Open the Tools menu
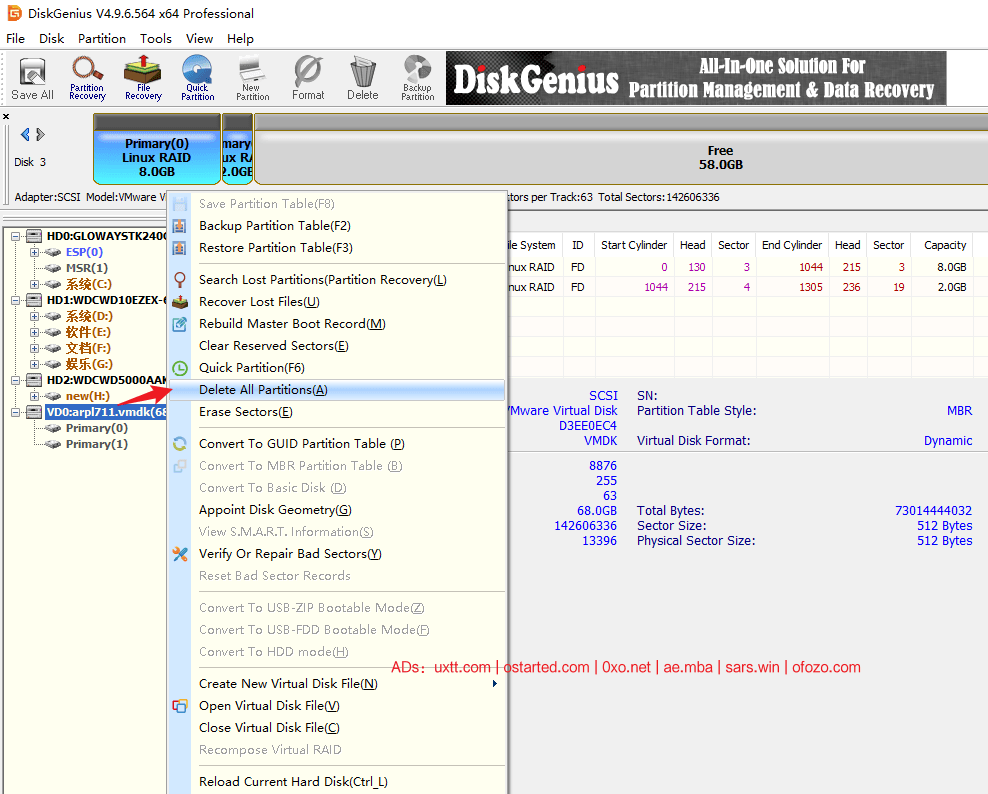988x794 pixels. click(156, 38)
